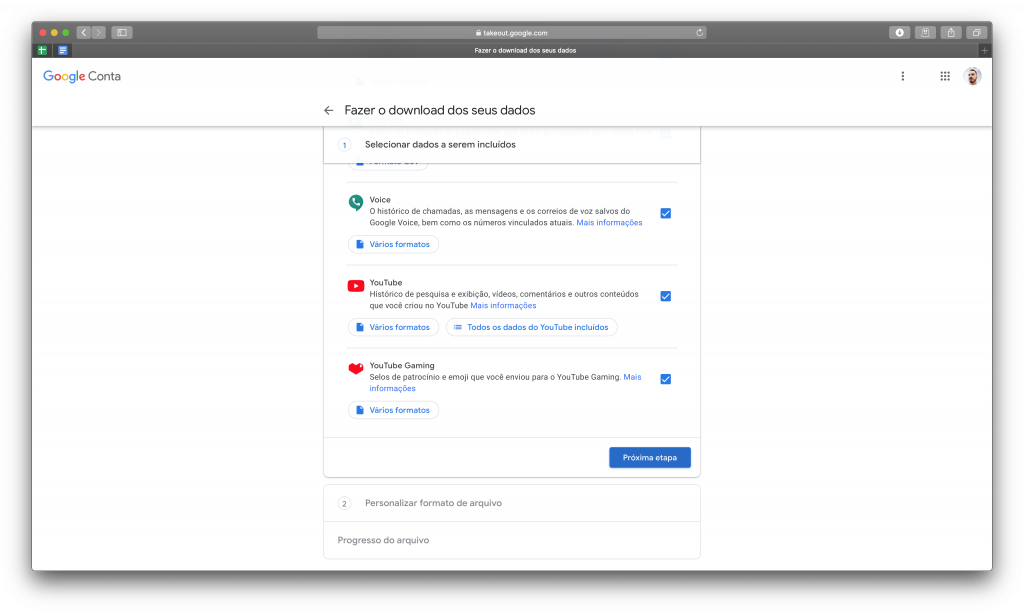Click the back arrow beside page title
Image resolution: width=1024 pixels, height=613 pixels.
[x=328, y=110]
